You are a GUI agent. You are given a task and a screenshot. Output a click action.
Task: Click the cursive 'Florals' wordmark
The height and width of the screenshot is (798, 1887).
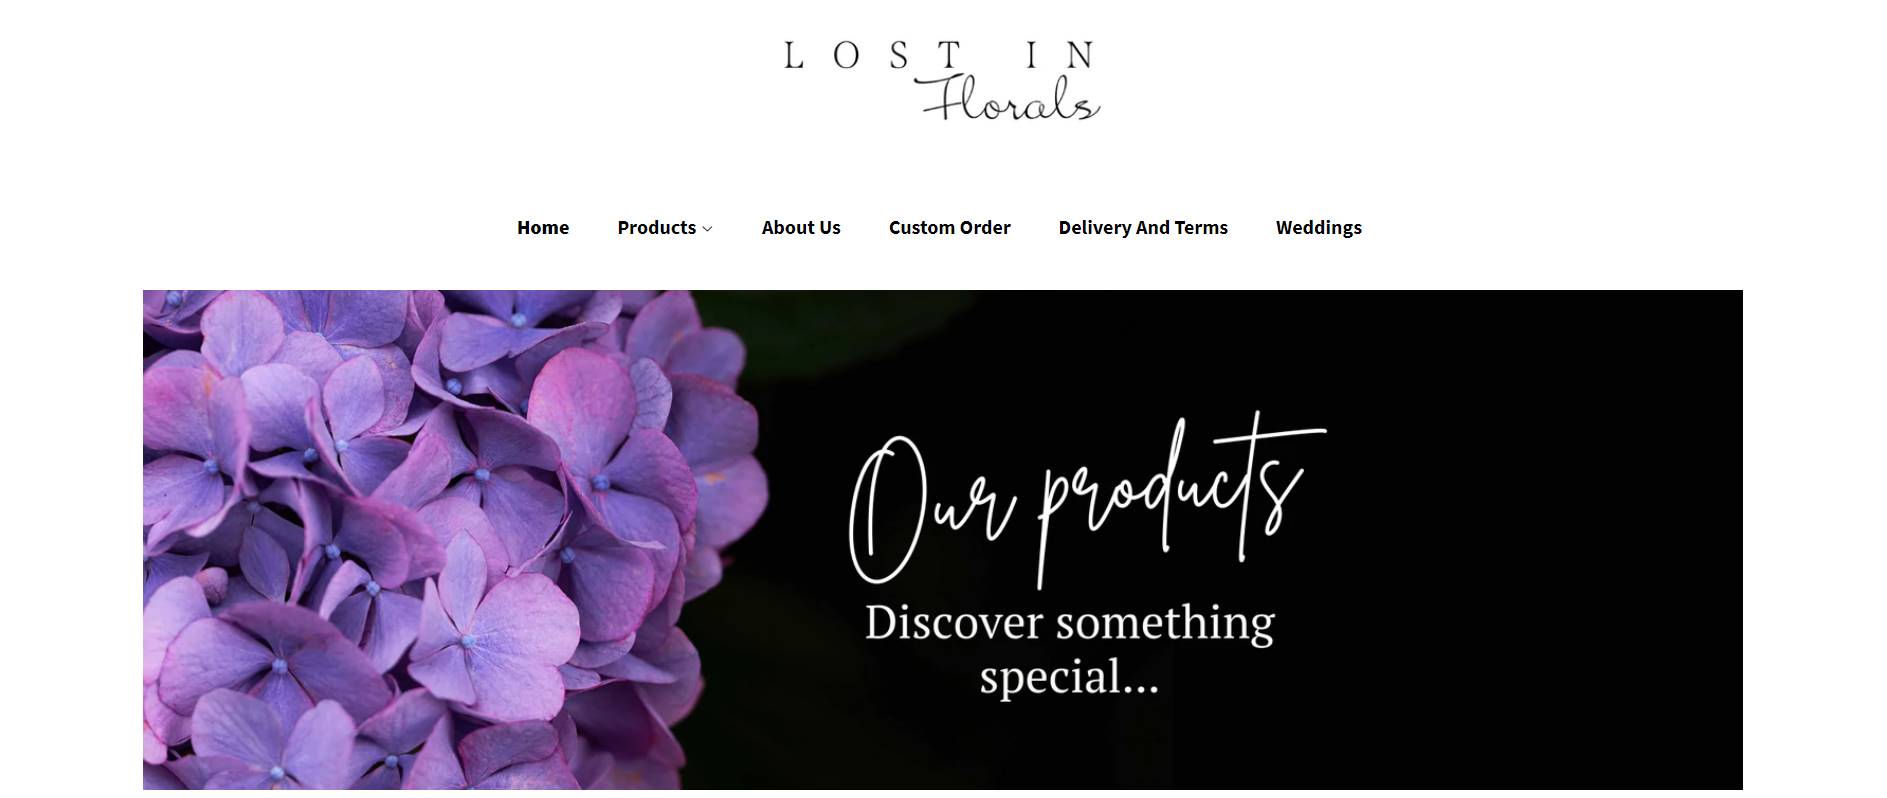(x=1008, y=99)
